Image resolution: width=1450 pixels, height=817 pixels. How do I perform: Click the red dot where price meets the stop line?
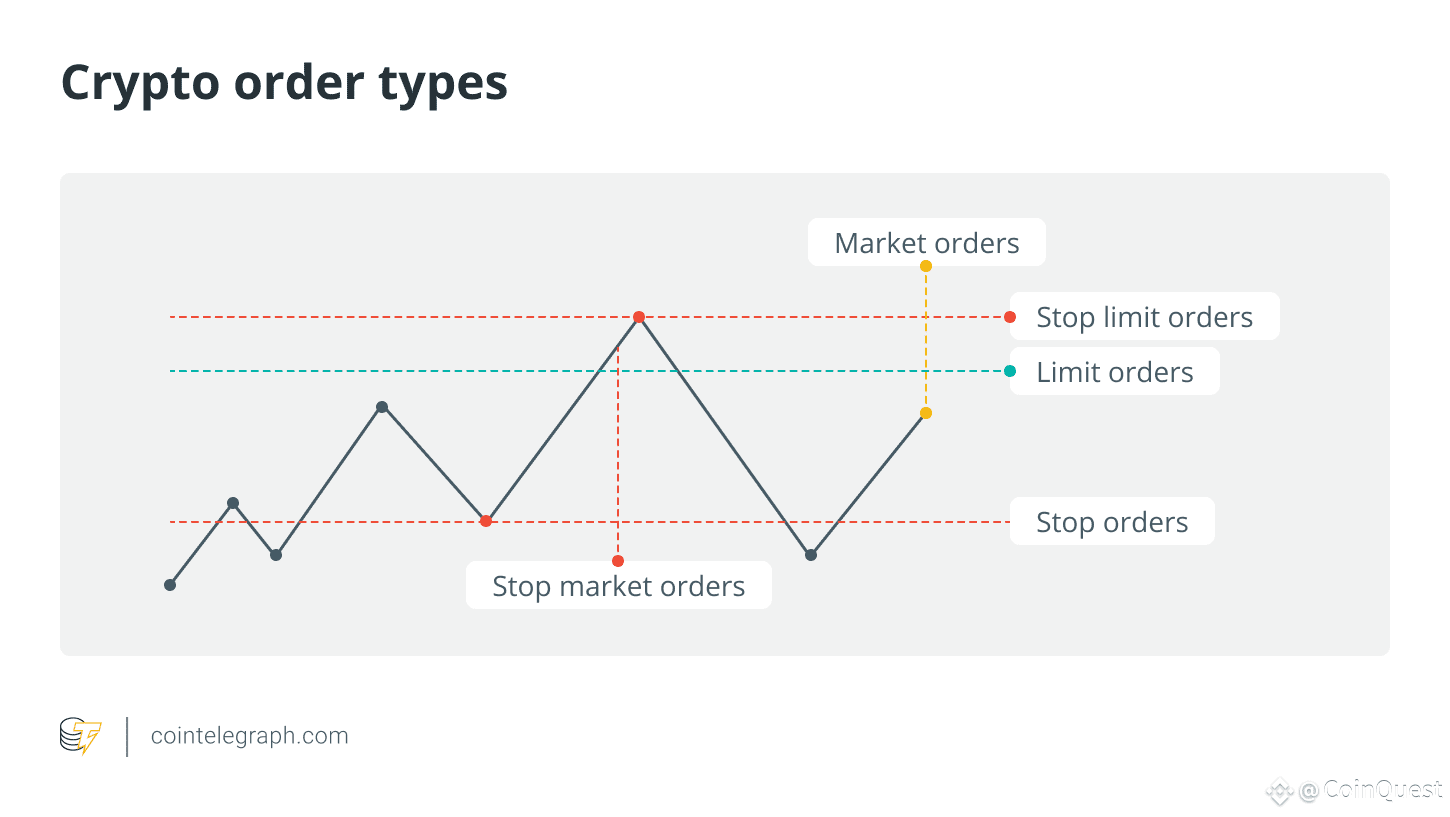(x=486, y=521)
